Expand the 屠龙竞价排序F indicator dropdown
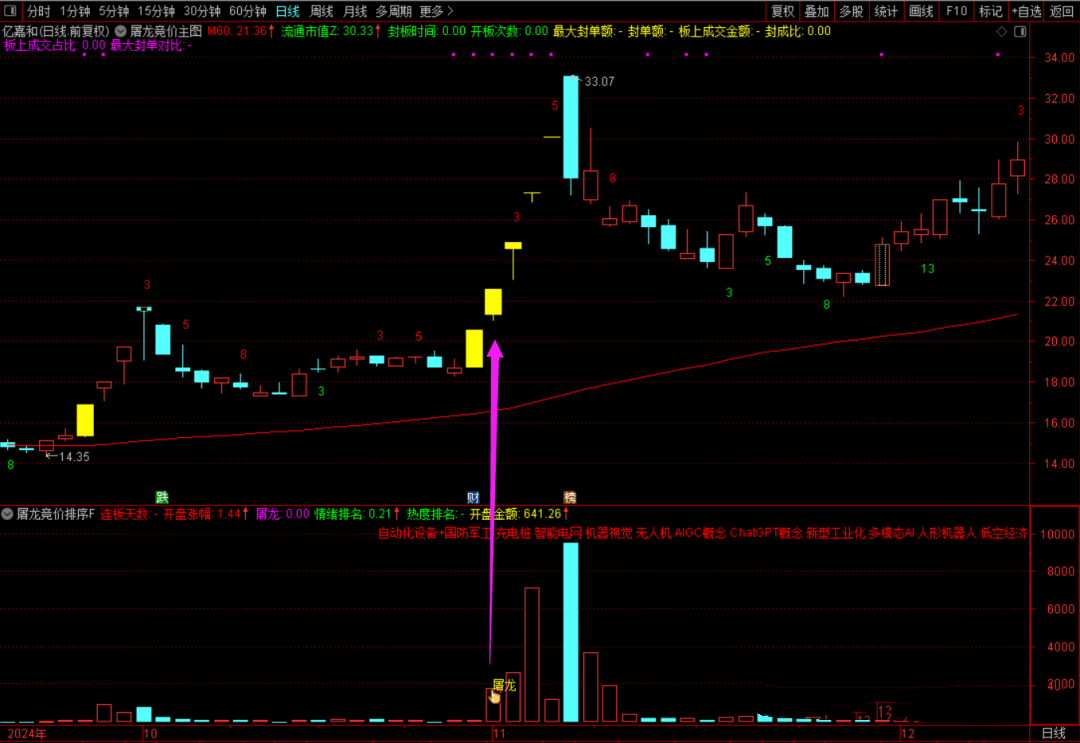This screenshot has width=1080, height=743. pos(7,514)
